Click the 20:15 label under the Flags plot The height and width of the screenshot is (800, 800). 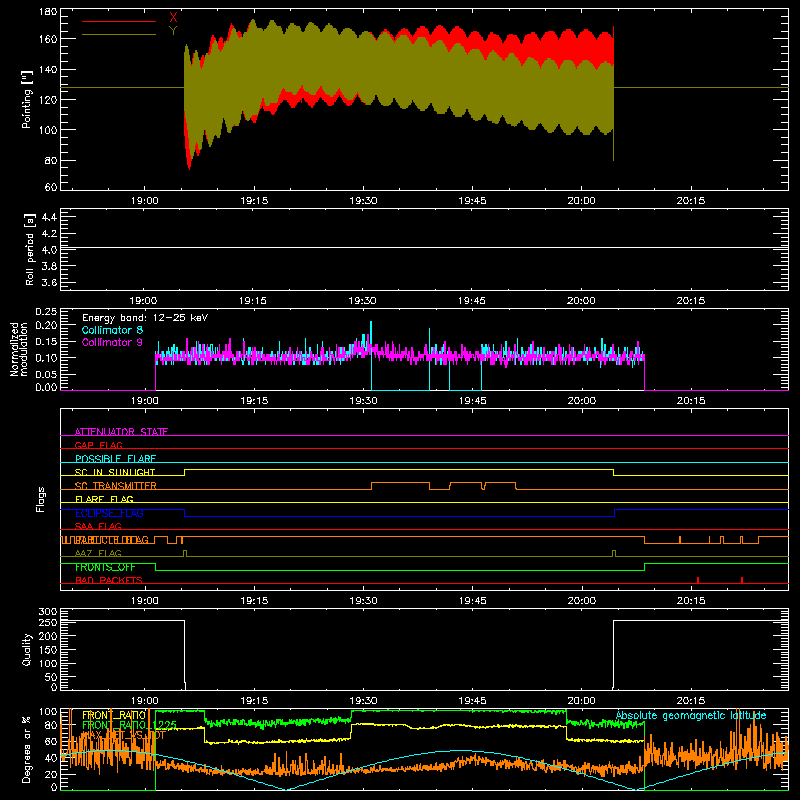click(691, 601)
